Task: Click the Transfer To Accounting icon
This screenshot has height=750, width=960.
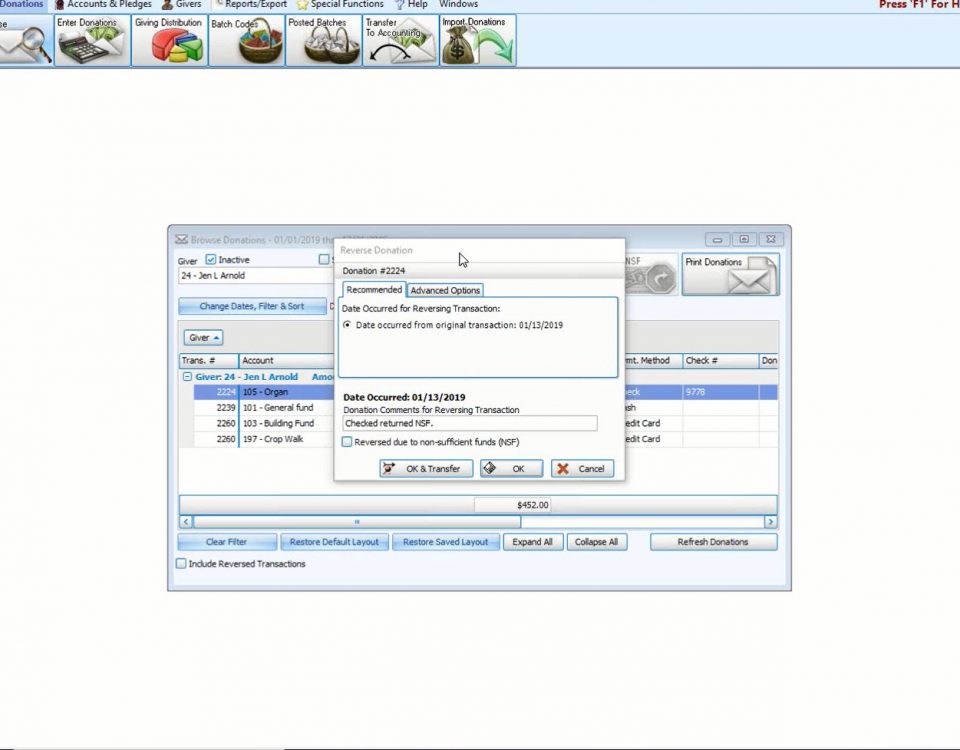Action: point(400,42)
